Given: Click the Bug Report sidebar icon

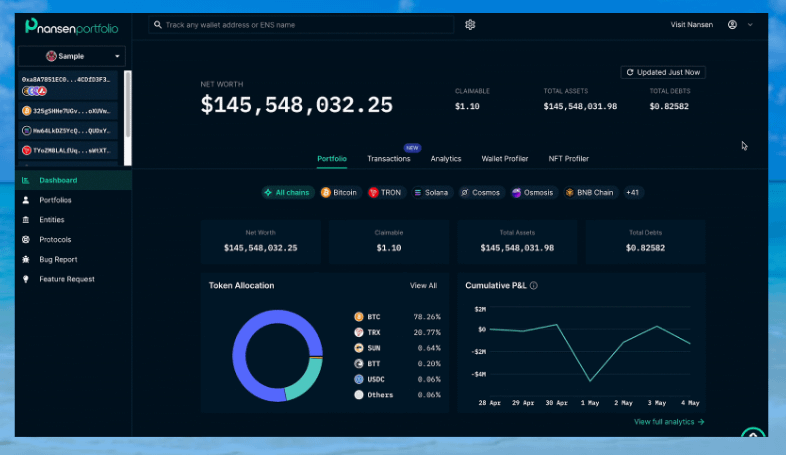Looking at the screenshot, I should pyautogui.click(x=26, y=259).
